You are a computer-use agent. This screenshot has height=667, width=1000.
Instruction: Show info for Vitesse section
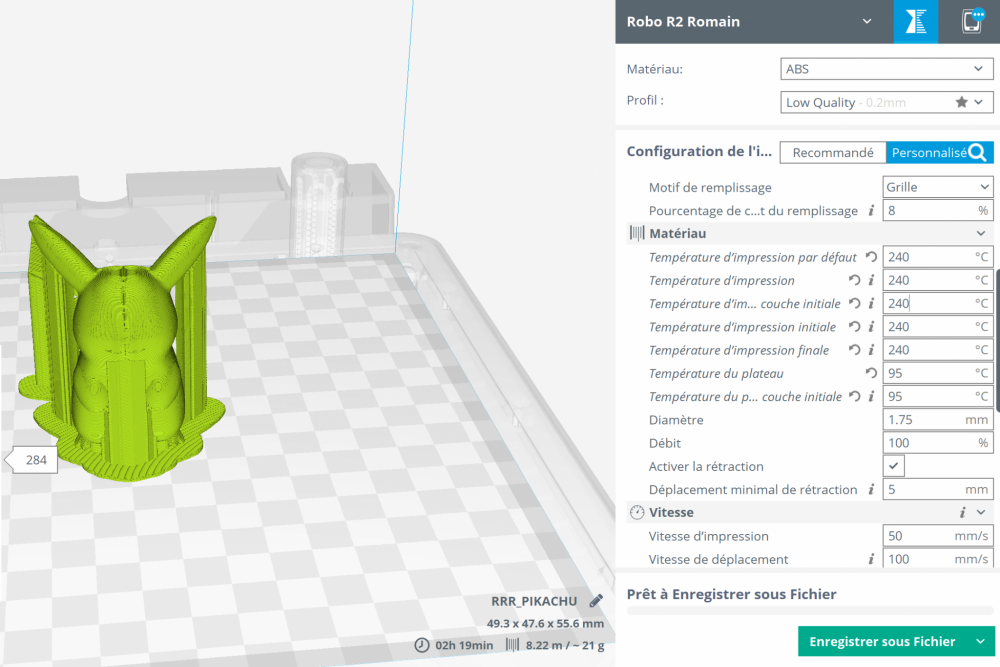pos(962,512)
